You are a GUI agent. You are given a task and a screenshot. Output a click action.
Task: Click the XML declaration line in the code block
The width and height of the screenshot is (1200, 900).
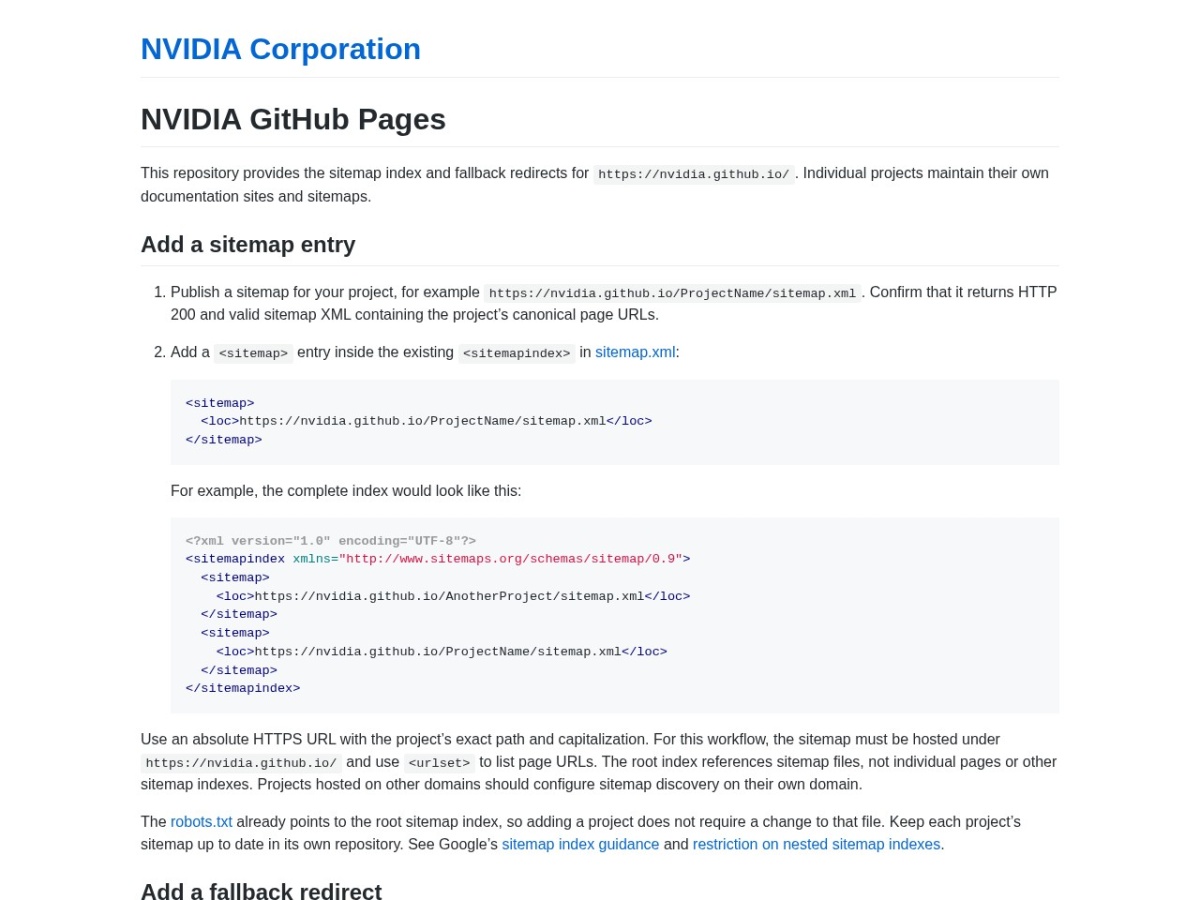point(331,541)
